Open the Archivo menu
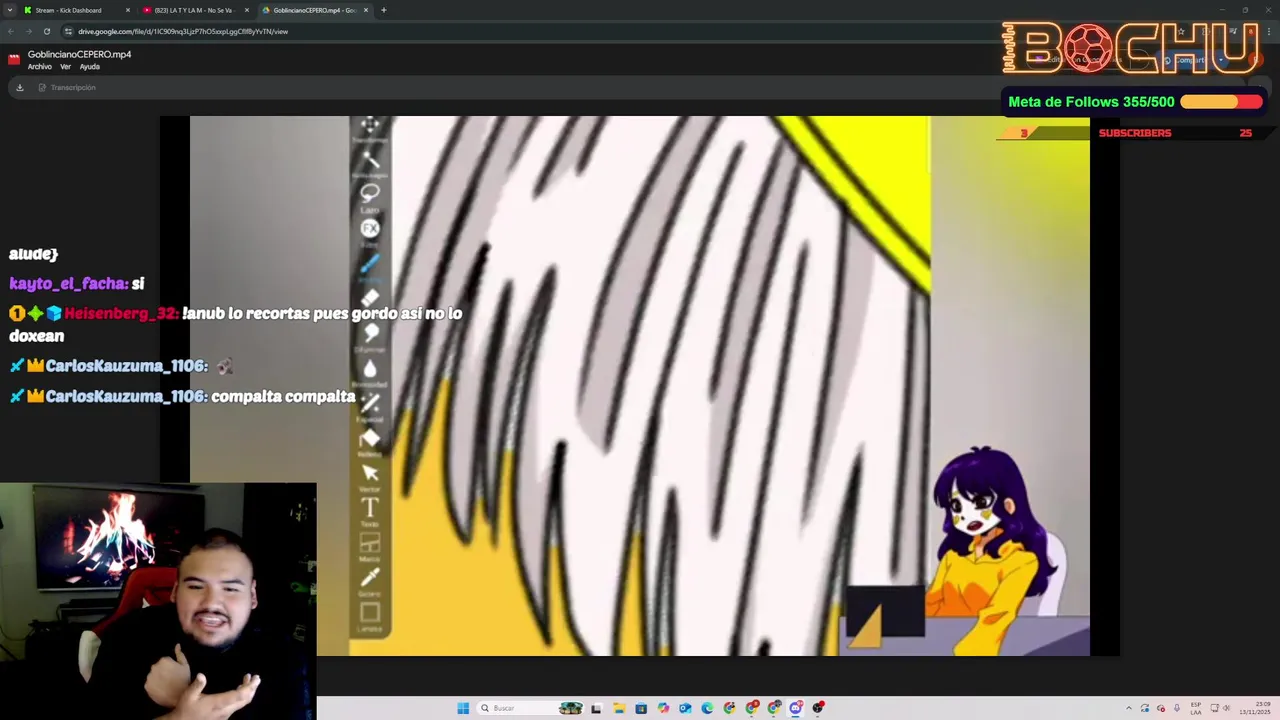Image resolution: width=1280 pixels, height=720 pixels. click(40, 67)
